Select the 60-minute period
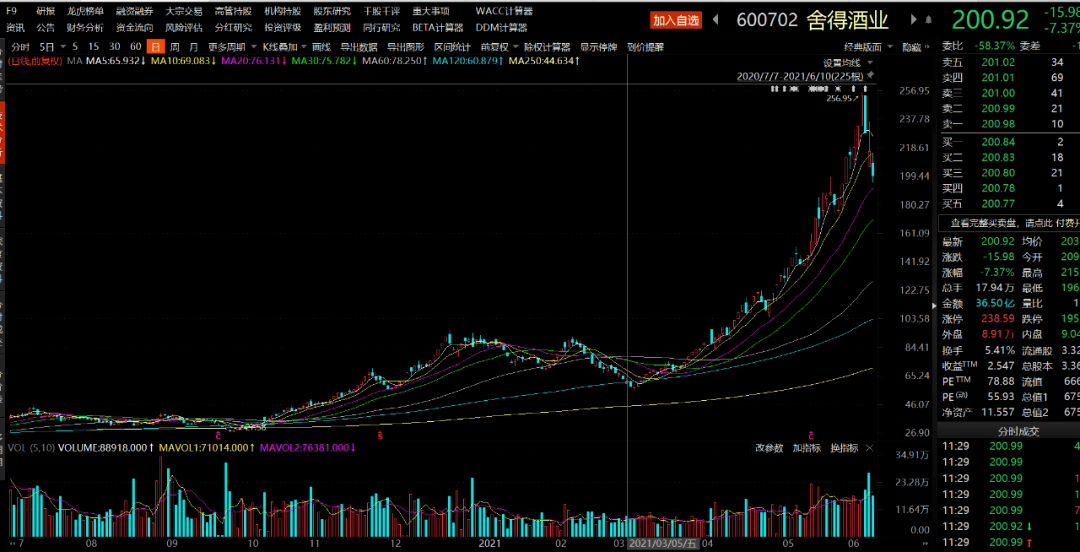Viewport: 1080px width, 552px height. pos(136,48)
